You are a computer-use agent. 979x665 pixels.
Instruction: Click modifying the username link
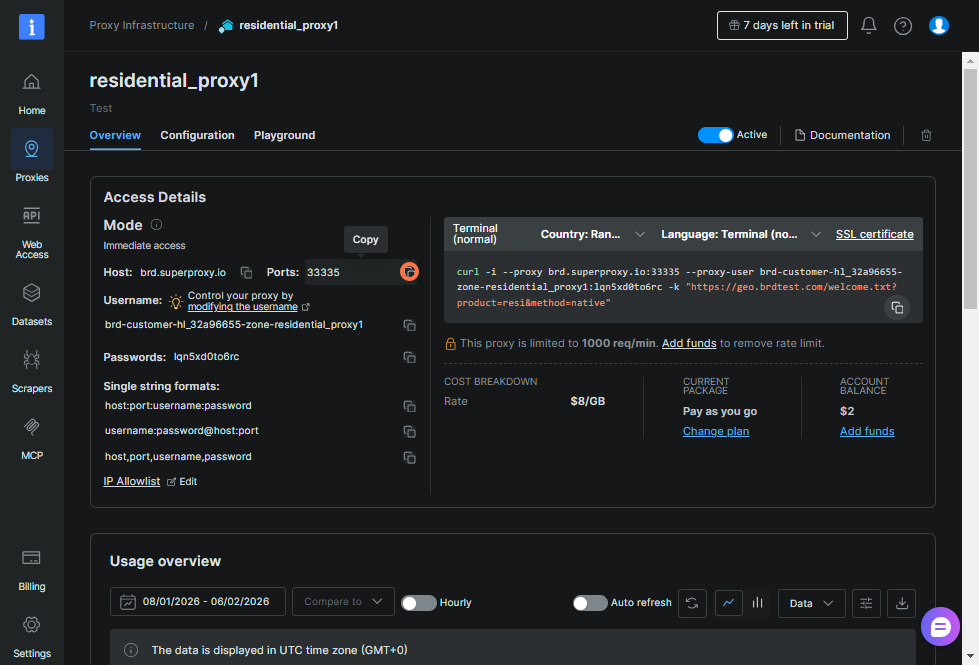click(x=242, y=307)
